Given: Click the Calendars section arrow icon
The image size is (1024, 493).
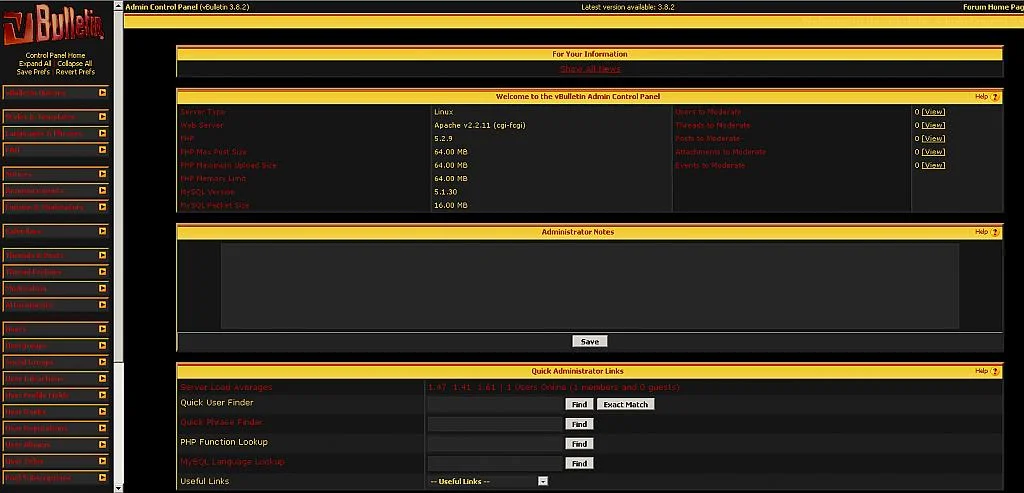Looking at the screenshot, I should point(102,231).
